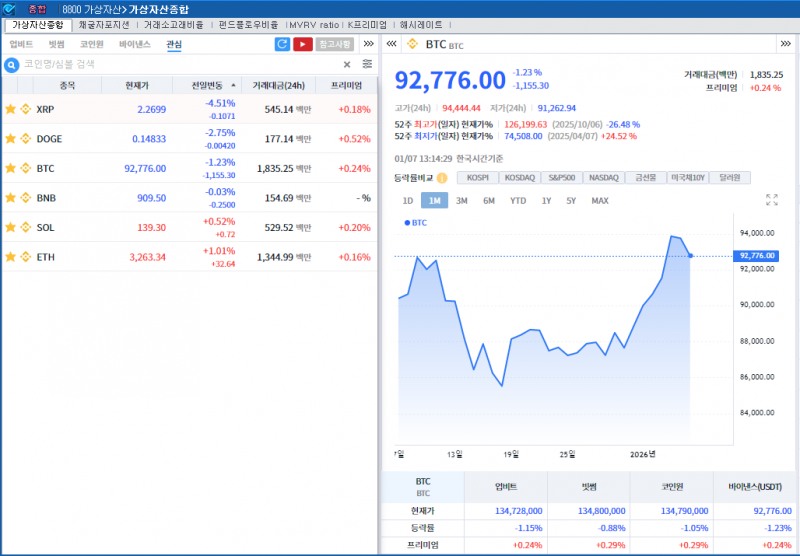Click the 종합 label in title bar

tap(37, 9)
